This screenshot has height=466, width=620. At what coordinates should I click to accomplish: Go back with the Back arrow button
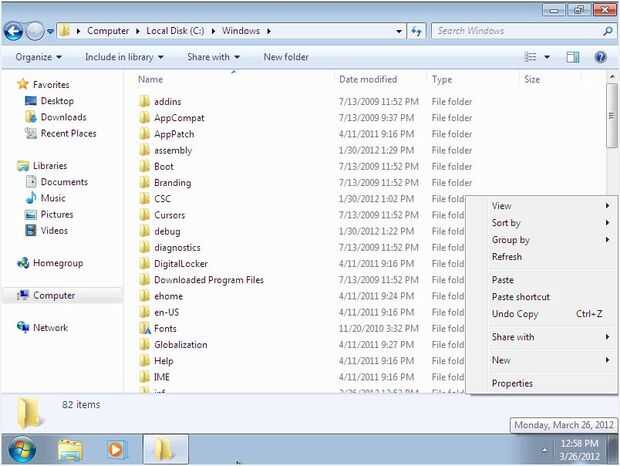click(x=13, y=31)
